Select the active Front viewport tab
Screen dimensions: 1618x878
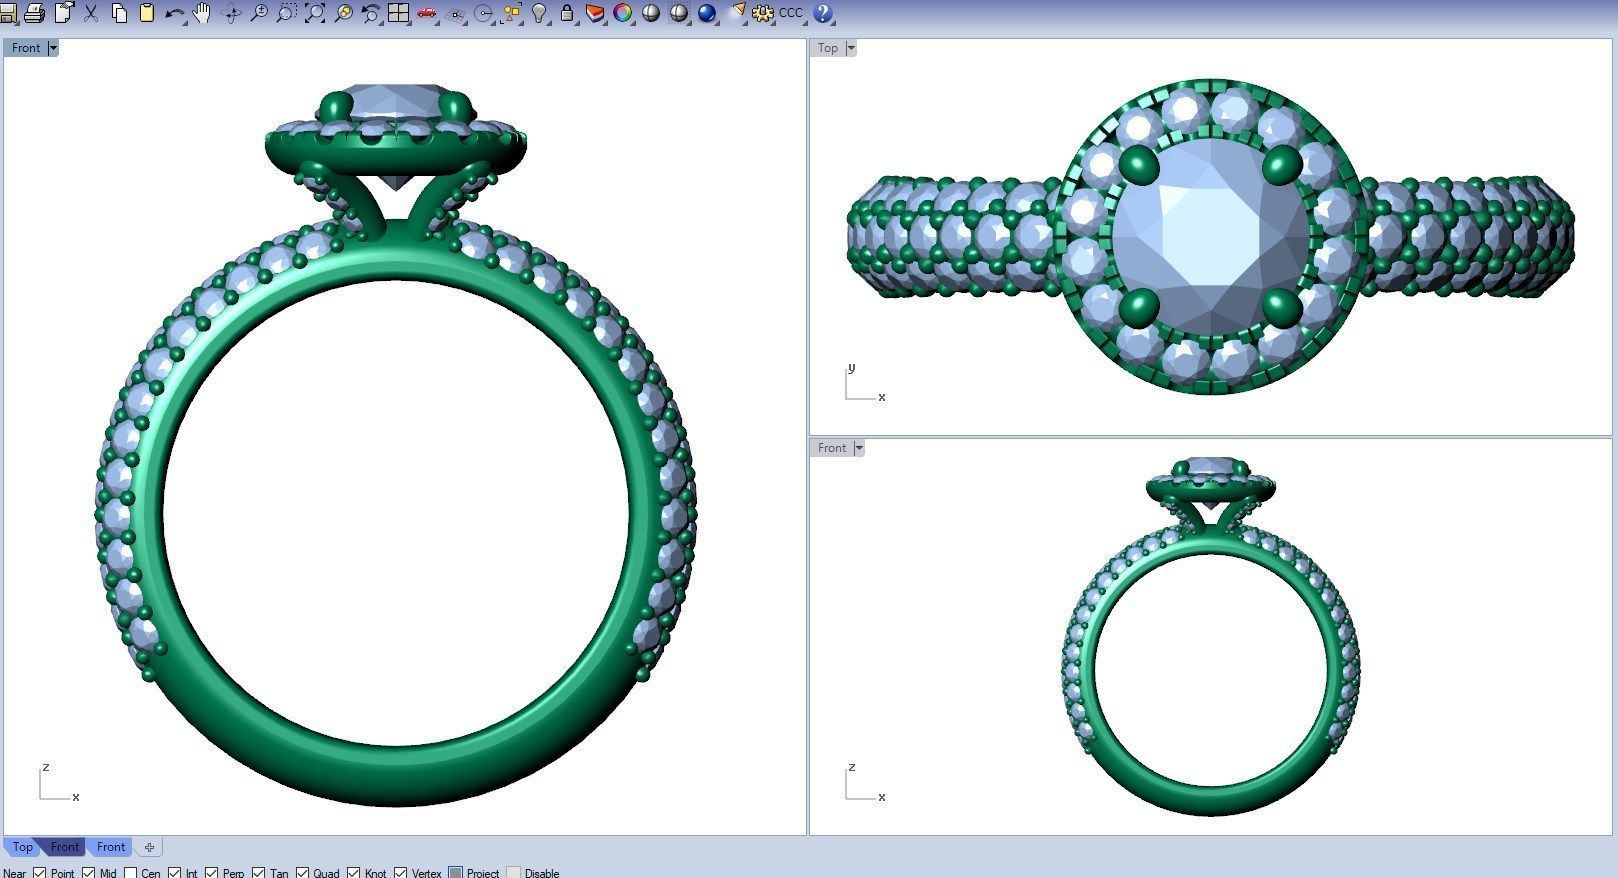click(x=65, y=847)
